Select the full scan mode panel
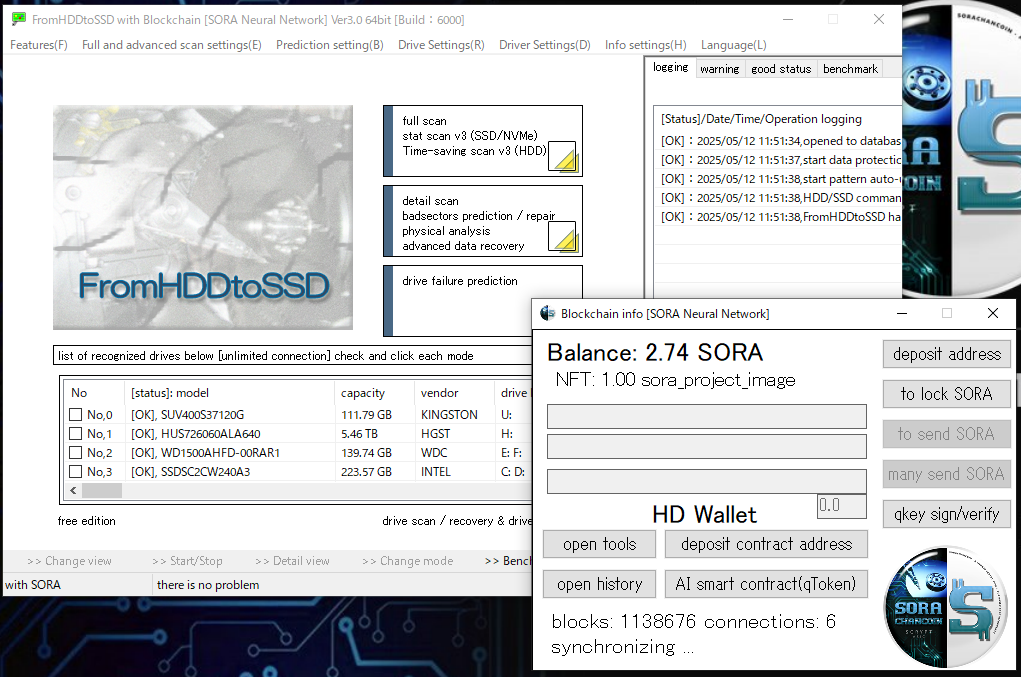Screen dimensions: 1021x677 pos(483,141)
